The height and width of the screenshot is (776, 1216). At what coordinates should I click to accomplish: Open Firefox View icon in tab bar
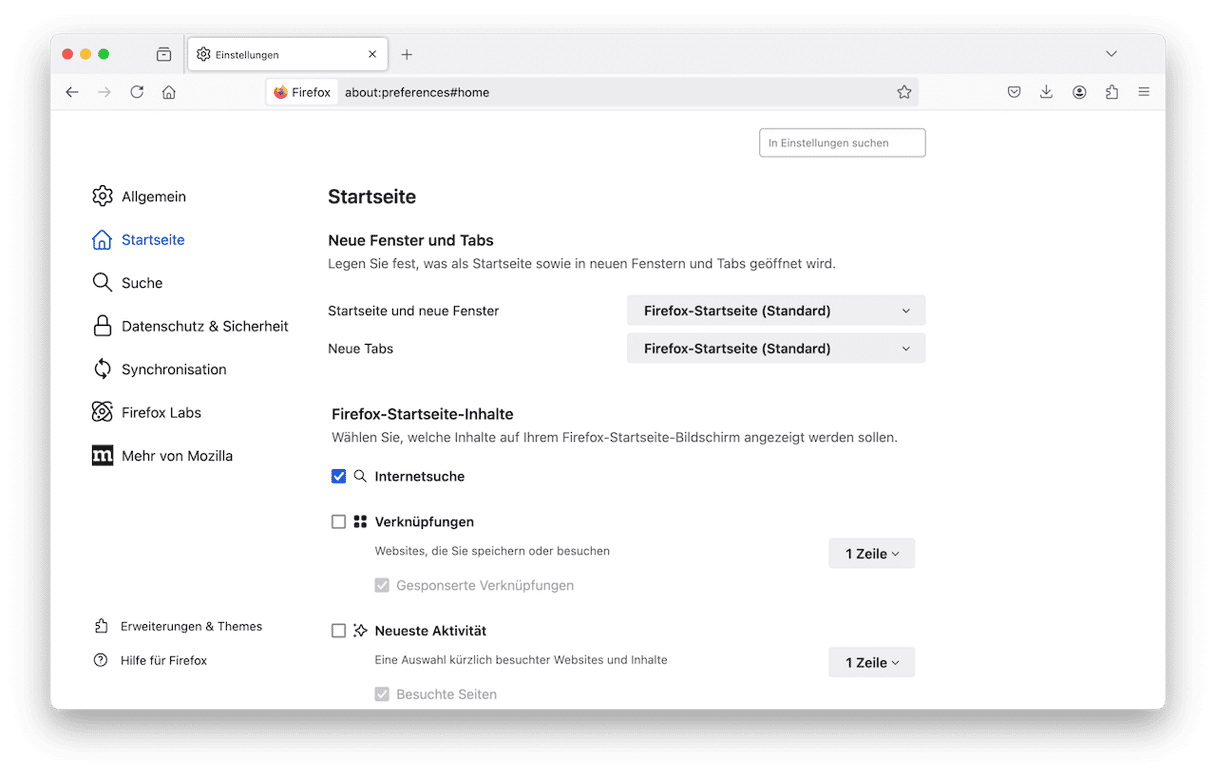[164, 54]
